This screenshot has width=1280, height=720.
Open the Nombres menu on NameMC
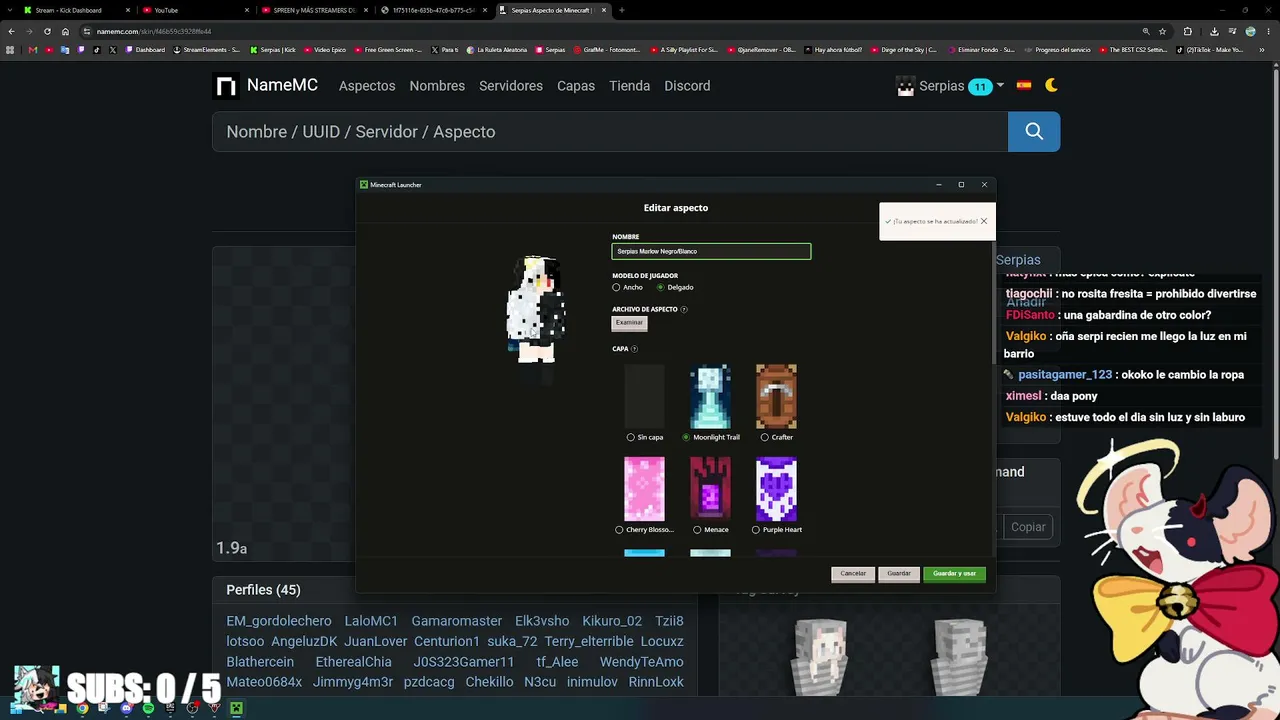click(x=437, y=86)
